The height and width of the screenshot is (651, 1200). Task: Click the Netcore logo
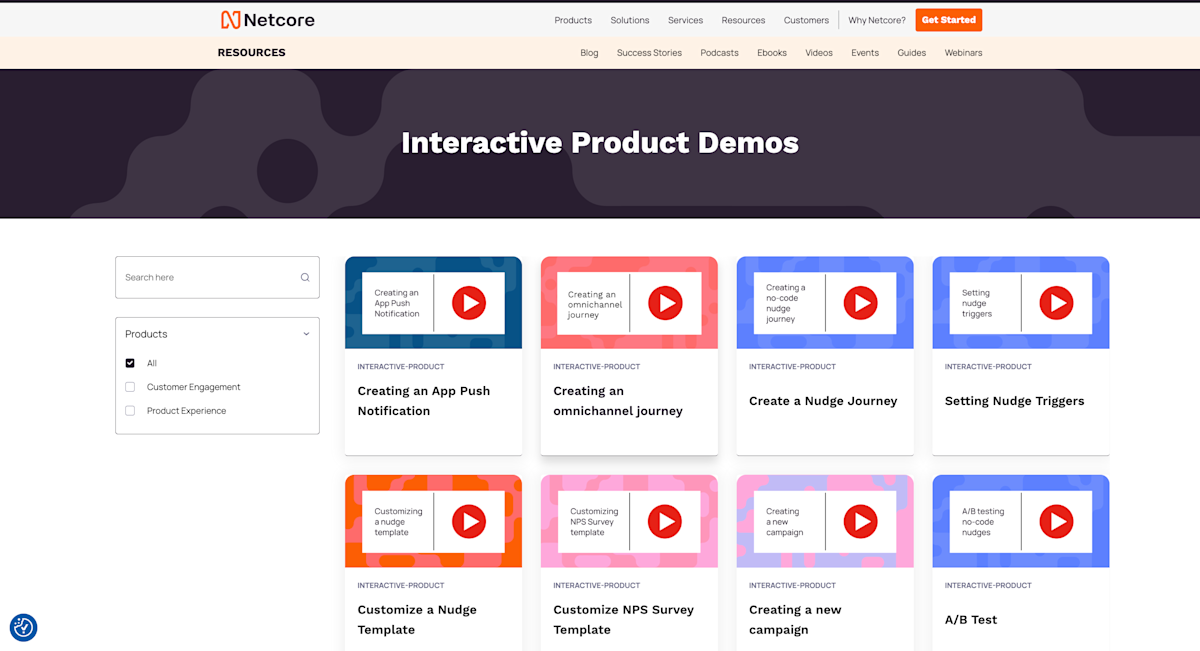point(267,20)
